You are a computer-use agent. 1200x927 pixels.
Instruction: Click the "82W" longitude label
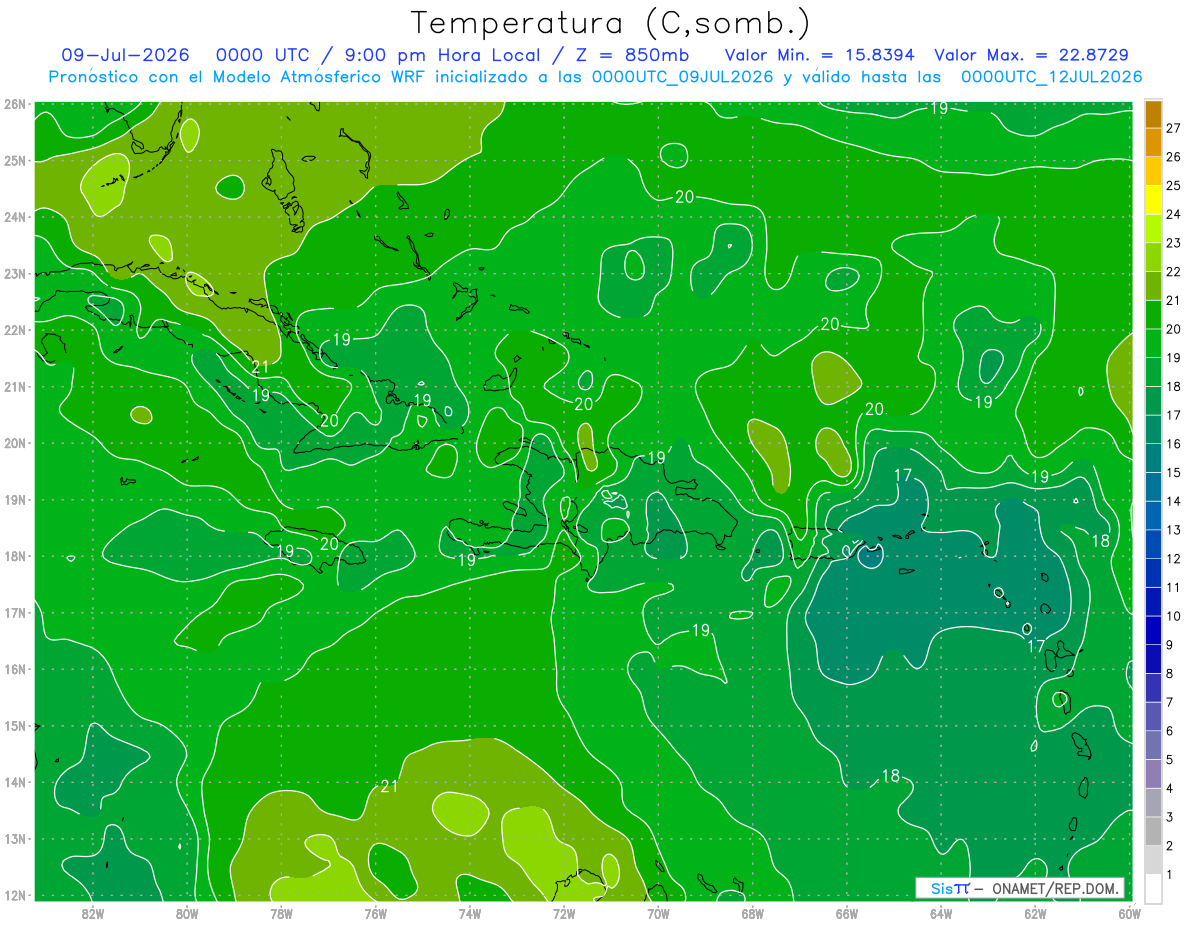pyautogui.click(x=93, y=913)
